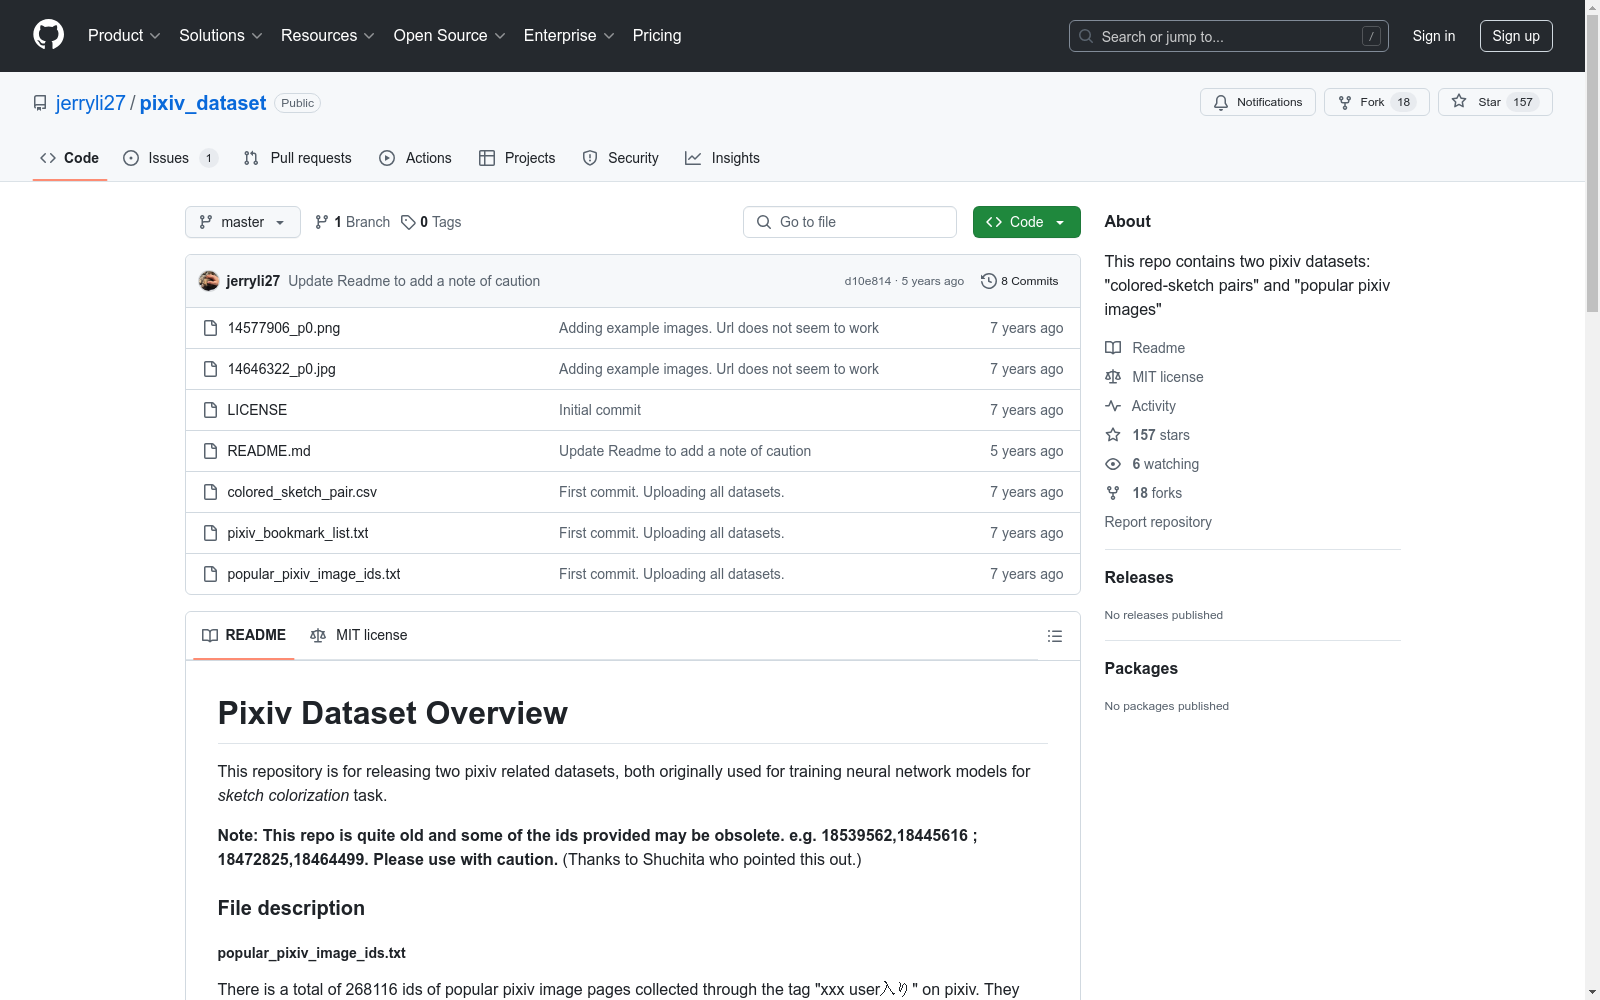This screenshot has height=1000, width=1600.
Task: Open 'Initial commit' message for LICENSE
Action: click(x=600, y=410)
